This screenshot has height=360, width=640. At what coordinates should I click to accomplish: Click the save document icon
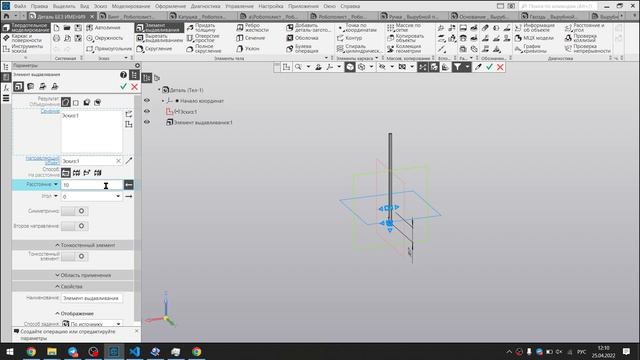point(78,28)
